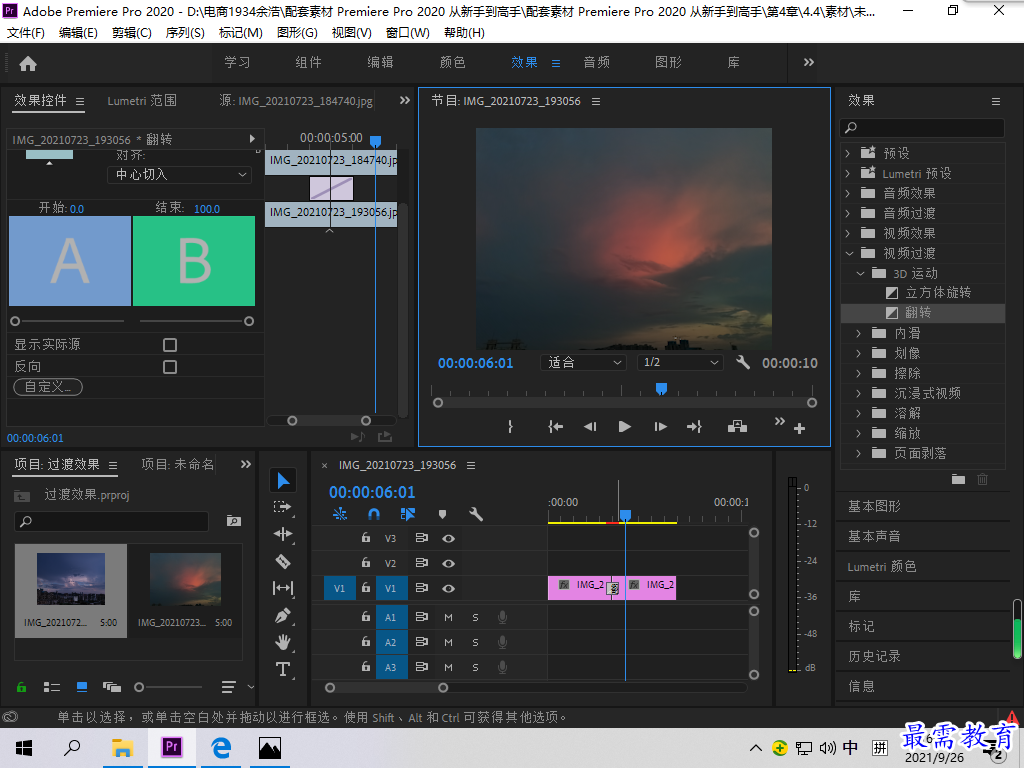Open the 适合 zoom level dropdown
The width and height of the screenshot is (1024, 768).
pos(583,362)
